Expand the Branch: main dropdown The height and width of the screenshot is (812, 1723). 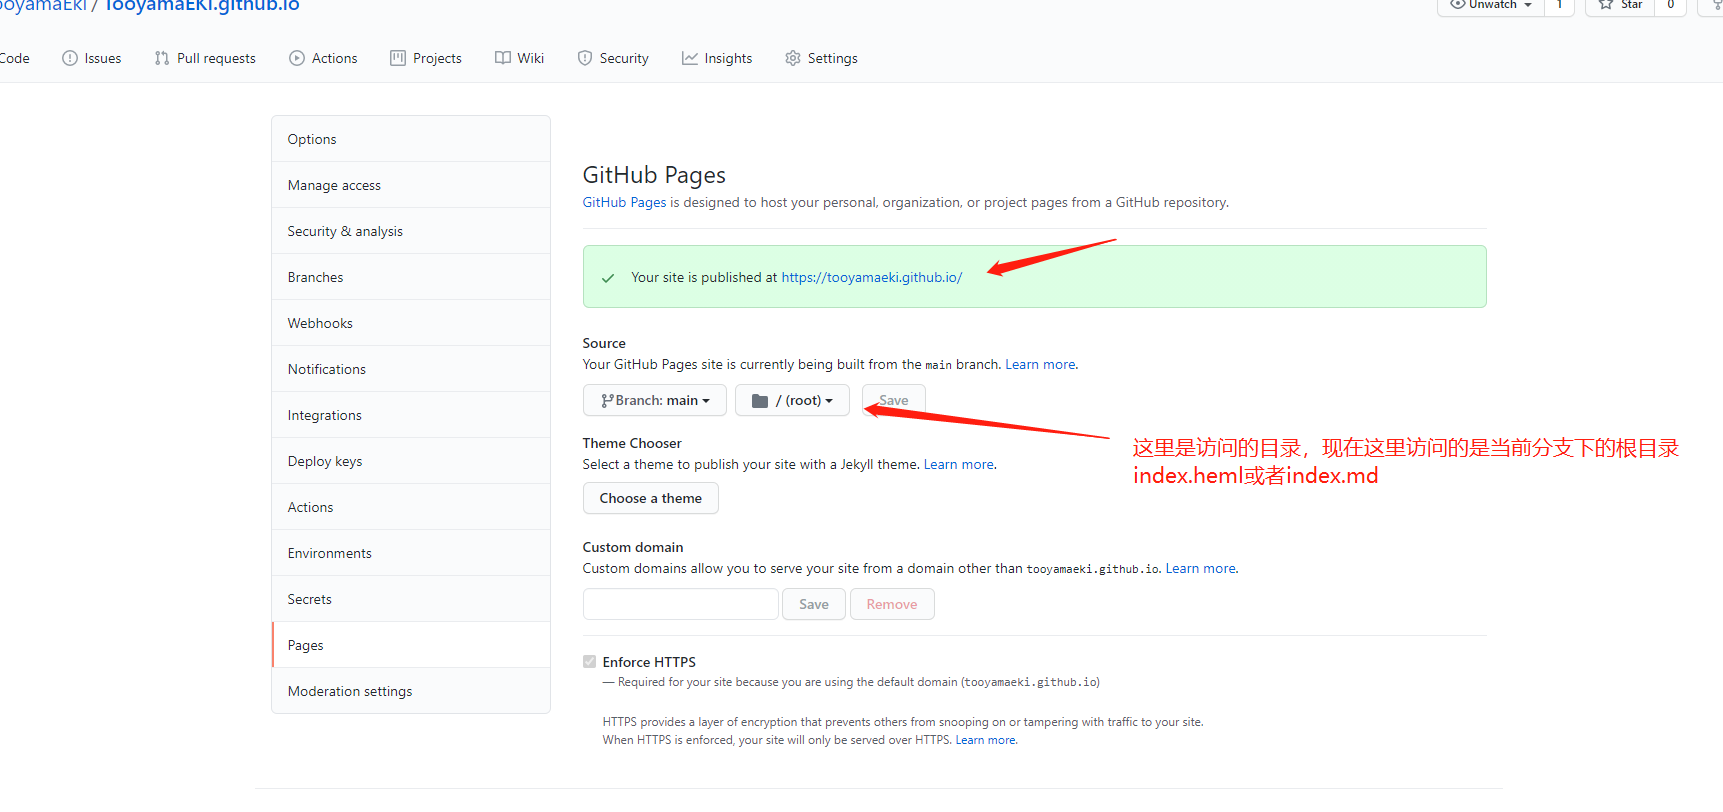tap(655, 400)
